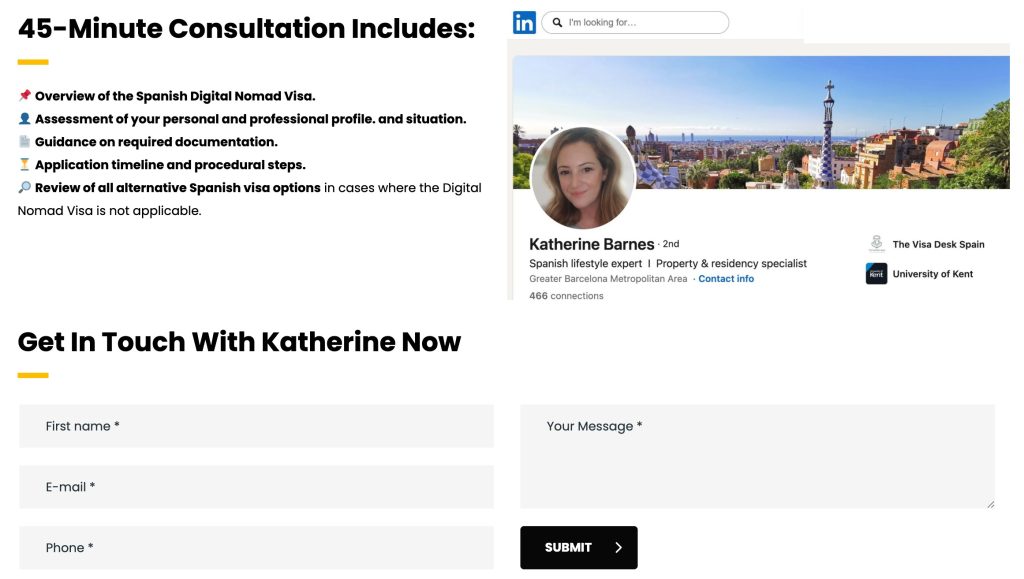Click the arrow on the Submit button
Image resolution: width=1024 pixels, height=579 pixels.
coord(618,548)
